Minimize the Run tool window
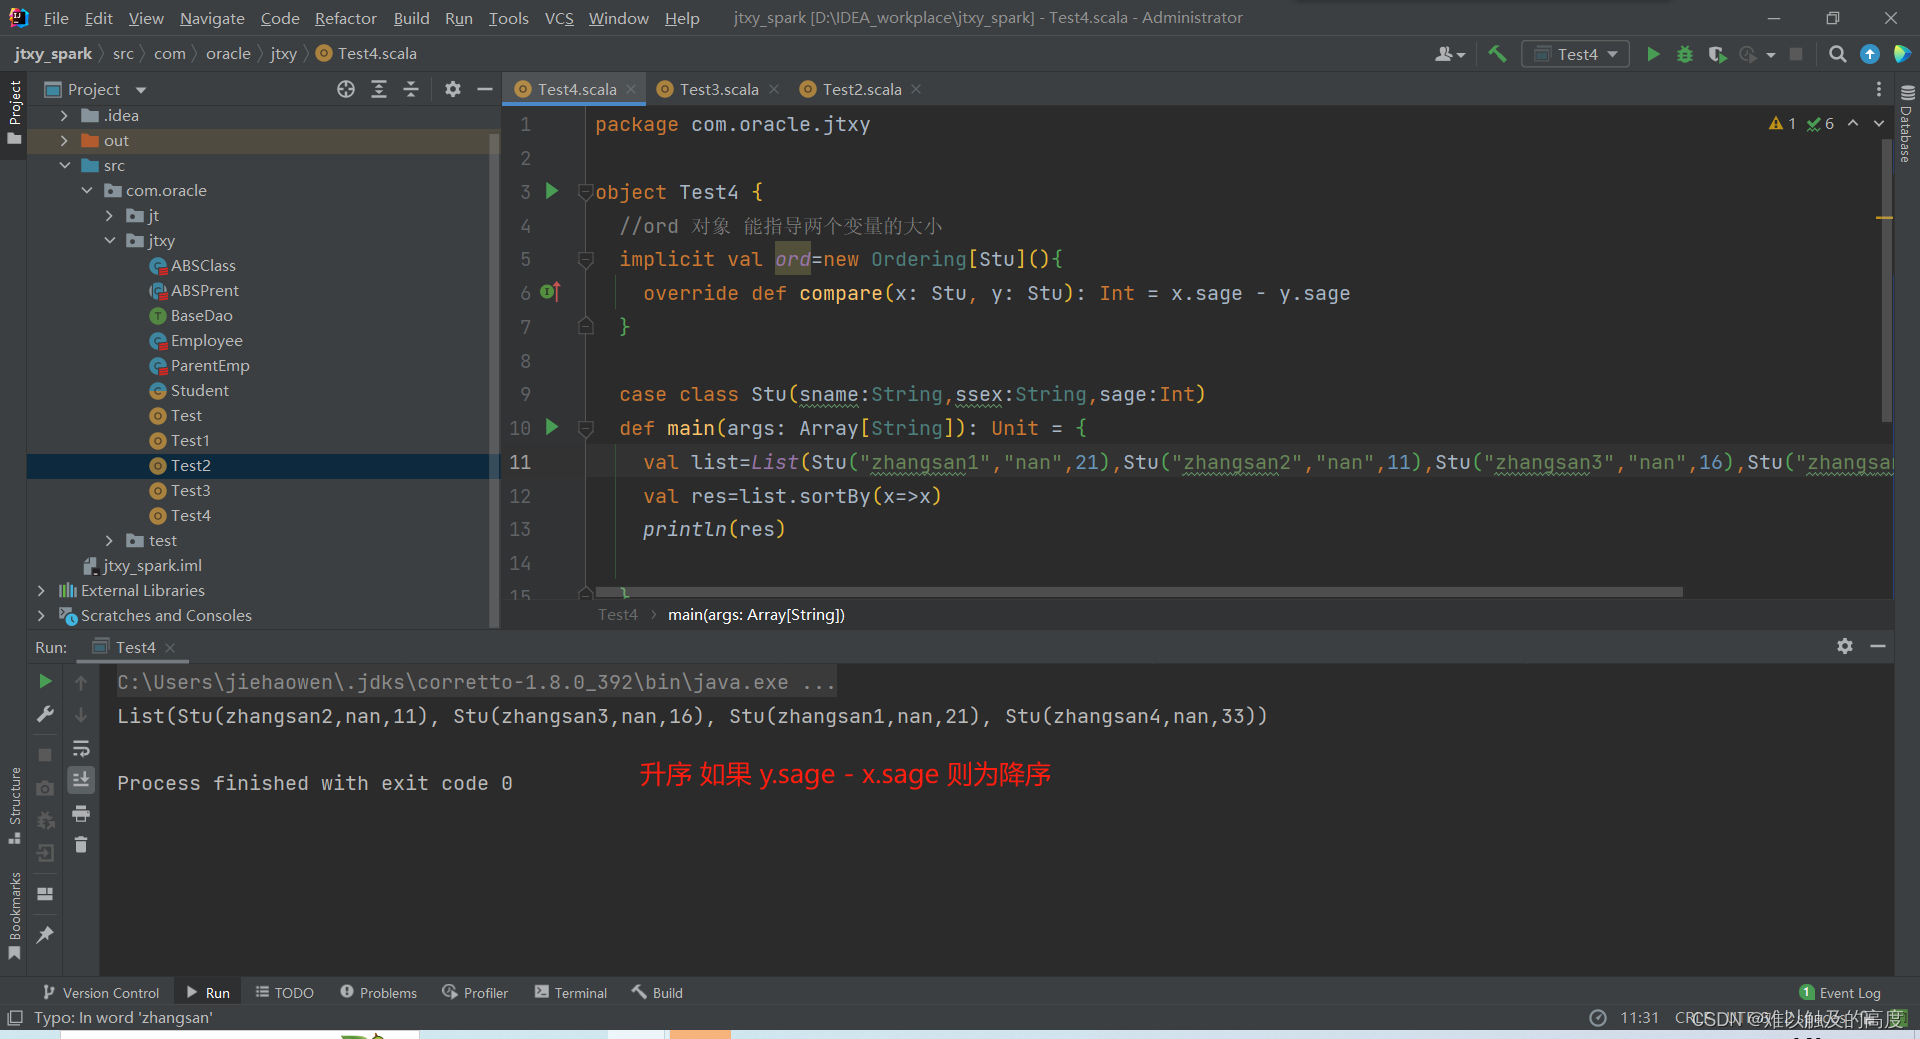Image resolution: width=1920 pixels, height=1039 pixels. pos(1878,646)
